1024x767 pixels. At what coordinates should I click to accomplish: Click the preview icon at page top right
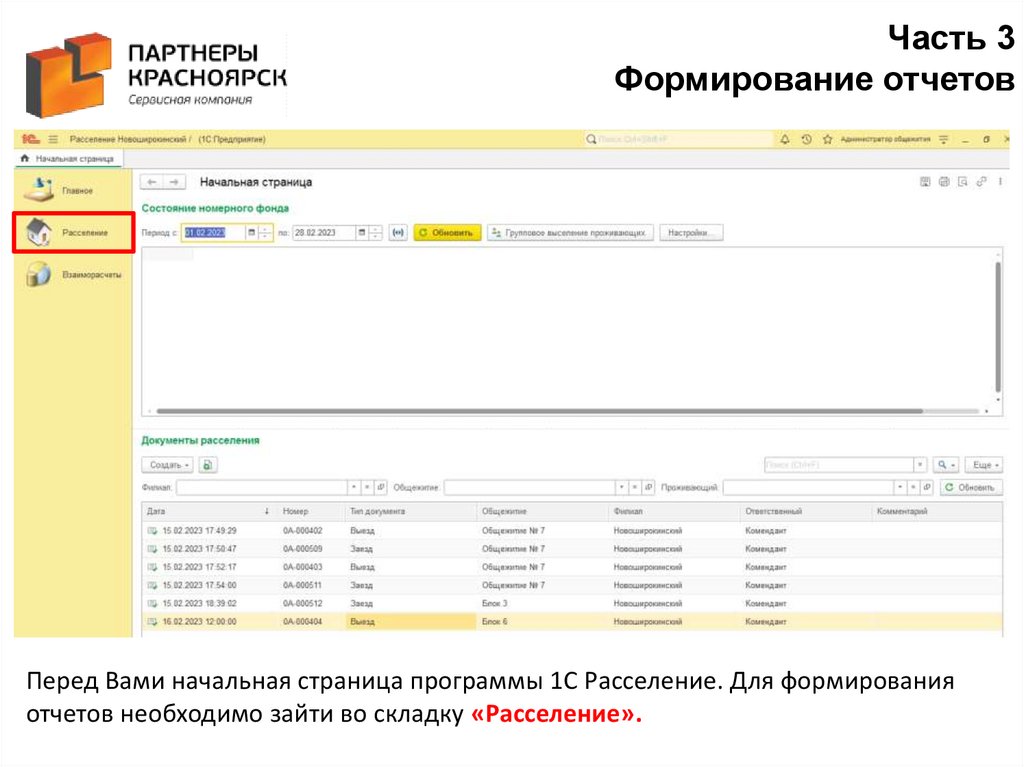[963, 182]
